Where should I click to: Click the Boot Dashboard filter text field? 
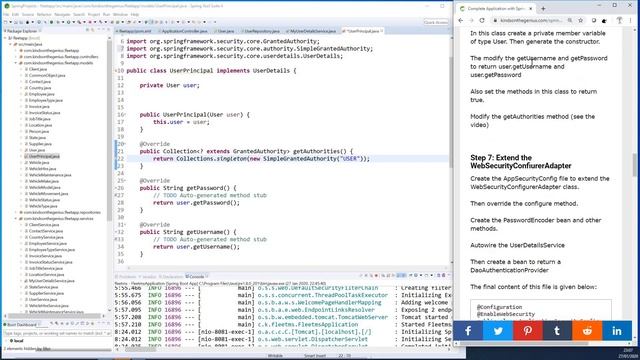tap(57, 333)
